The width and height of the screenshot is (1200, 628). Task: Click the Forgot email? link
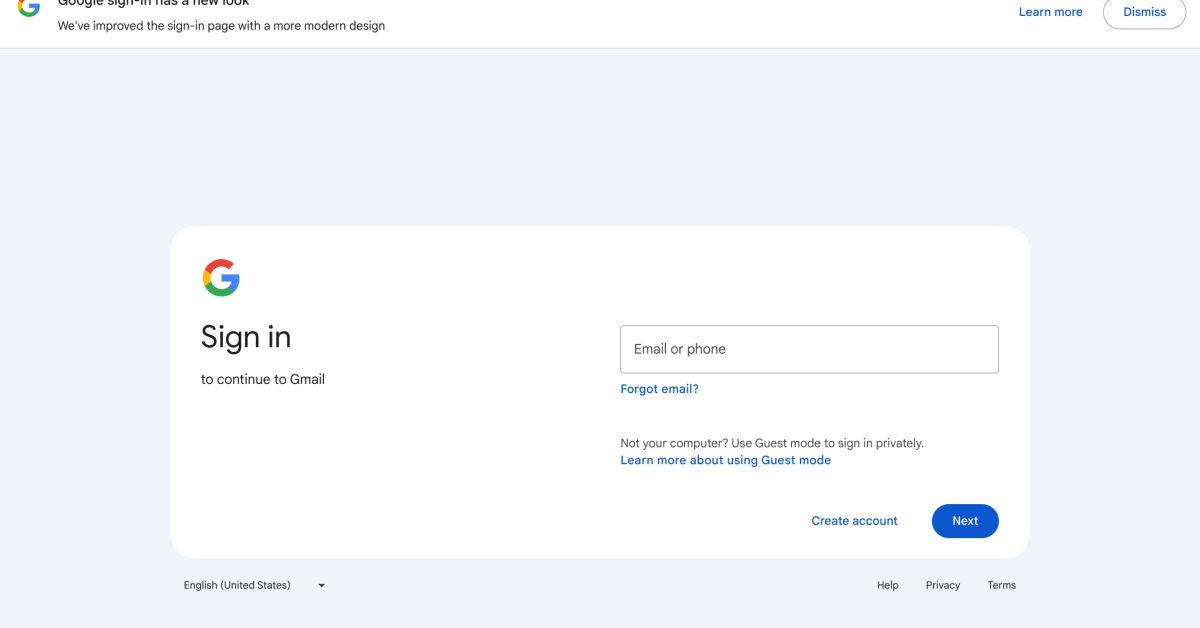click(x=659, y=389)
